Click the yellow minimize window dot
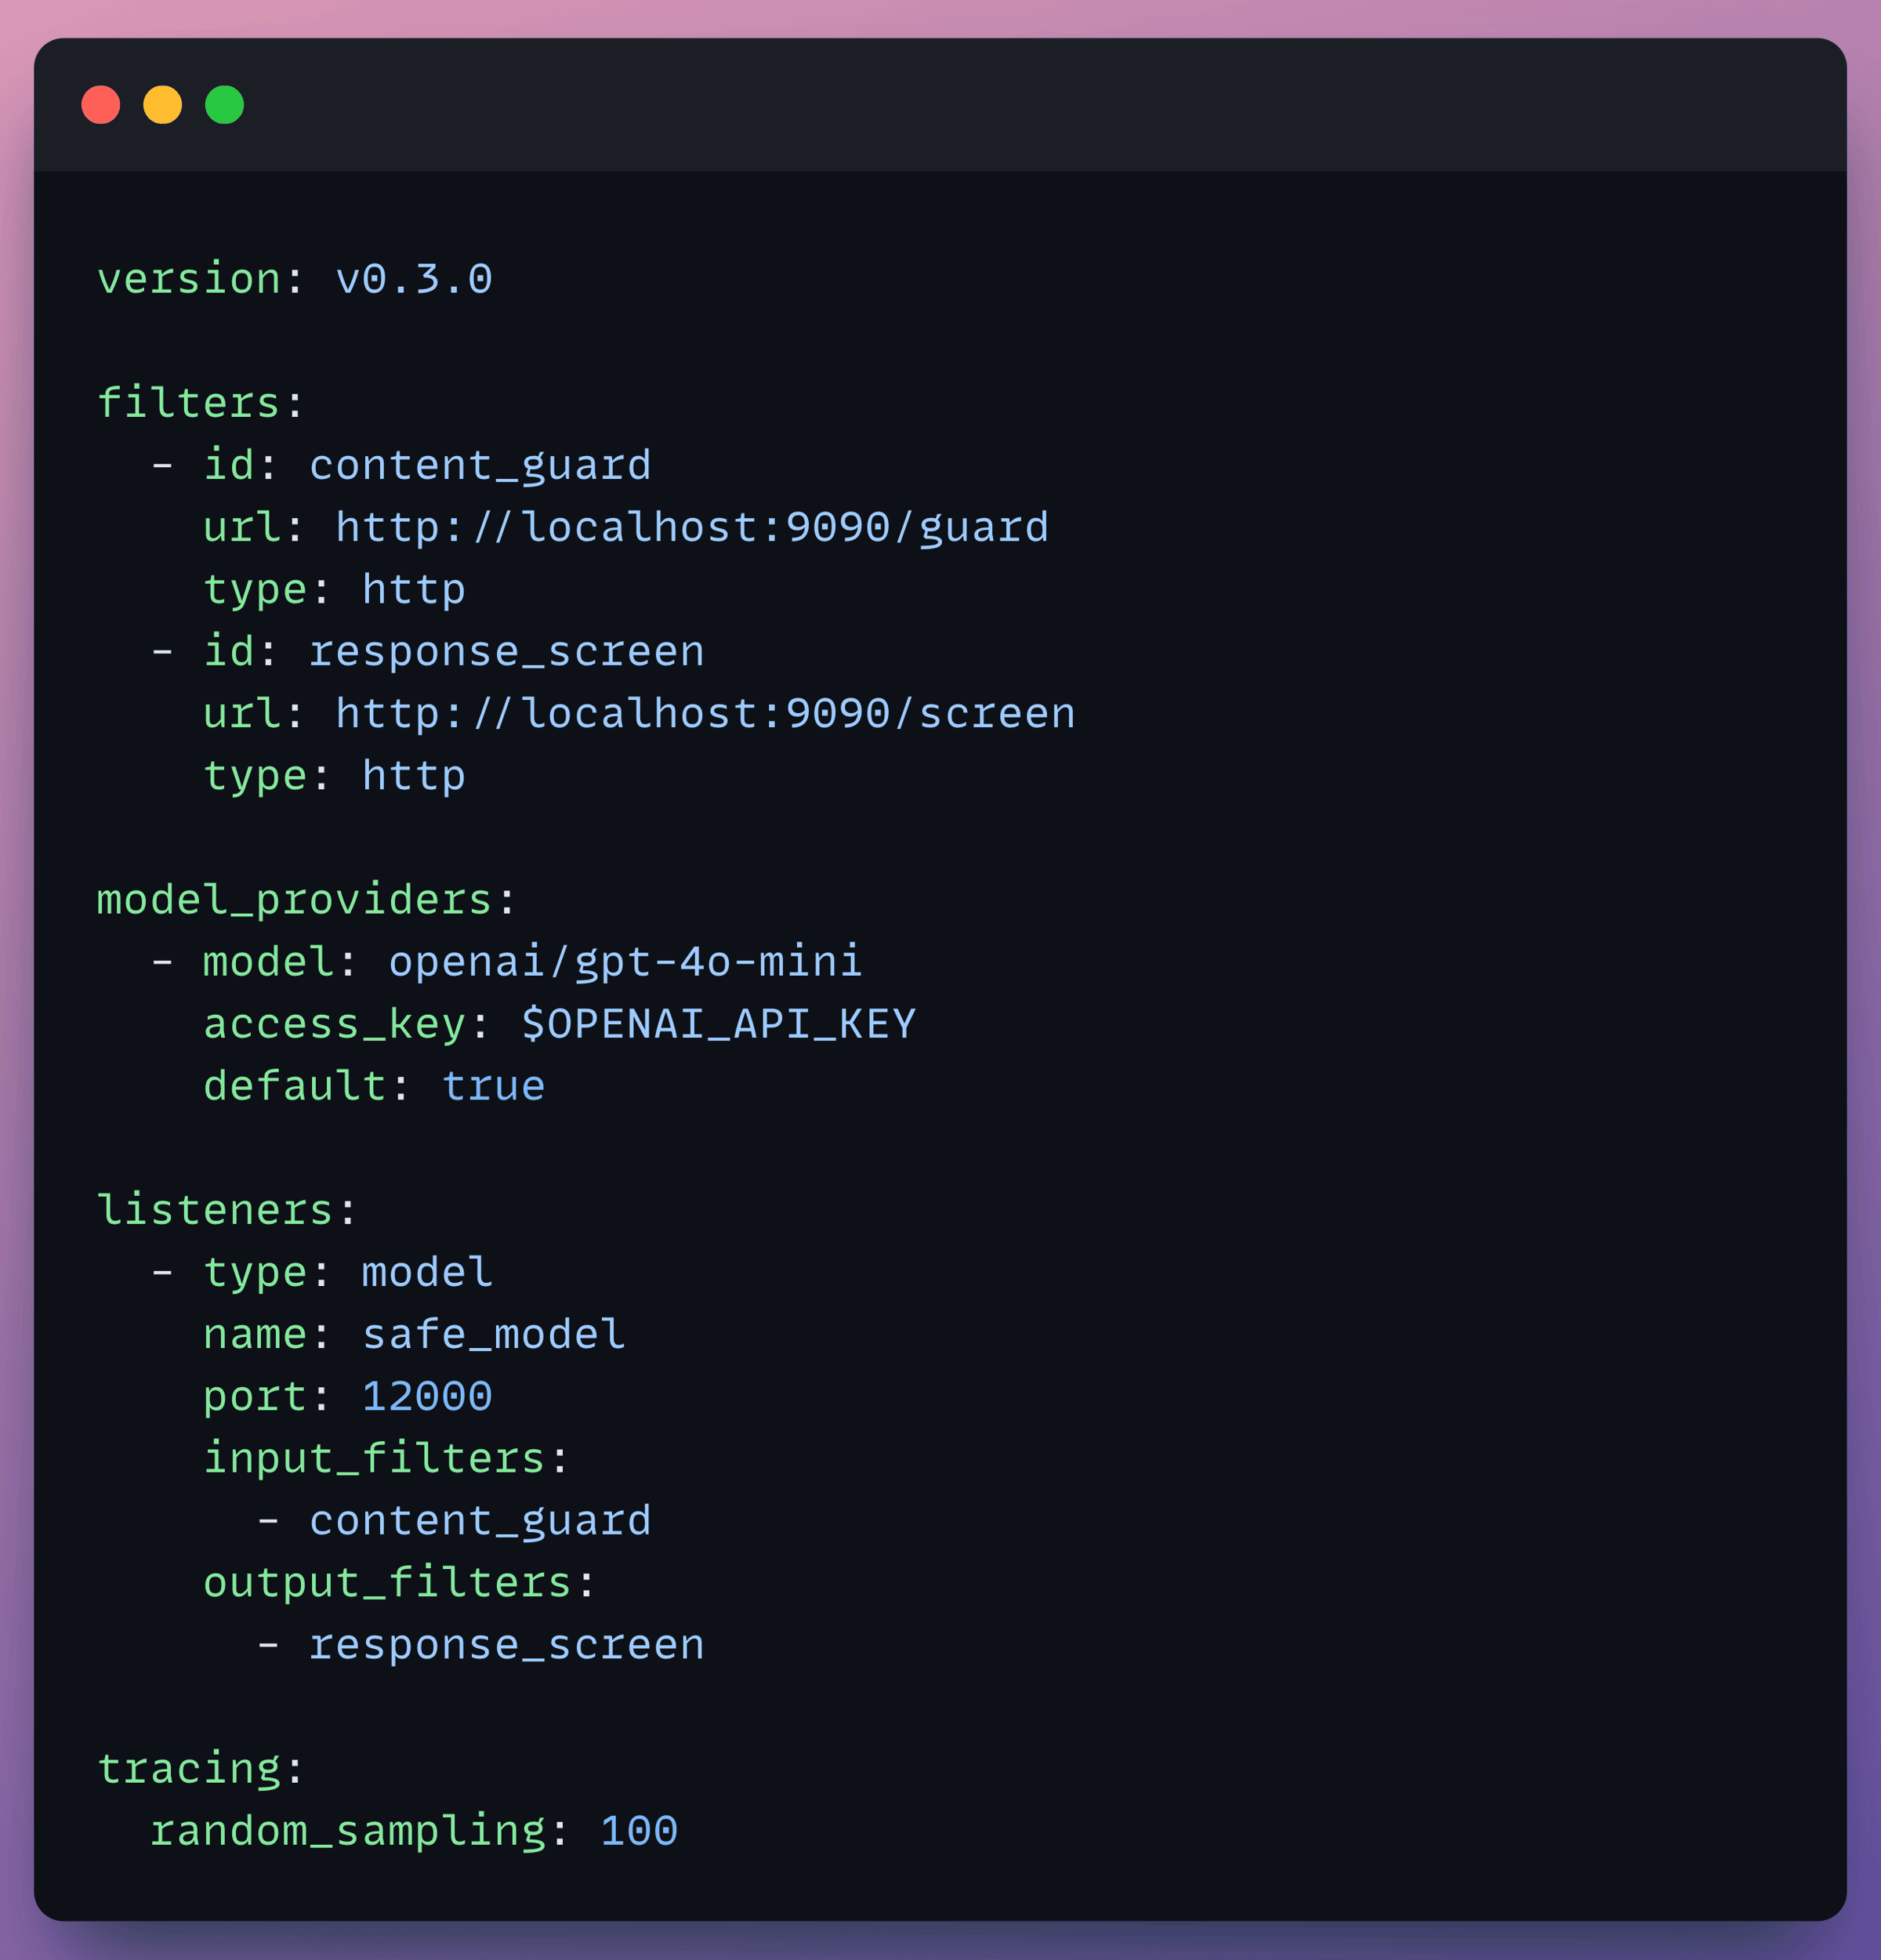The width and height of the screenshot is (1881, 1960). [x=163, y=105]
